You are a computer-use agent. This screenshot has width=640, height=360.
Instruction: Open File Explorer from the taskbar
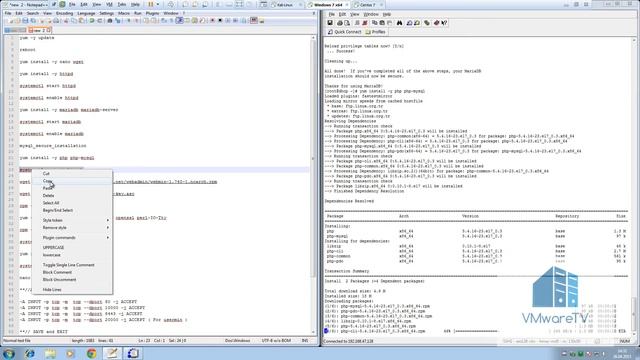[50, 353]
